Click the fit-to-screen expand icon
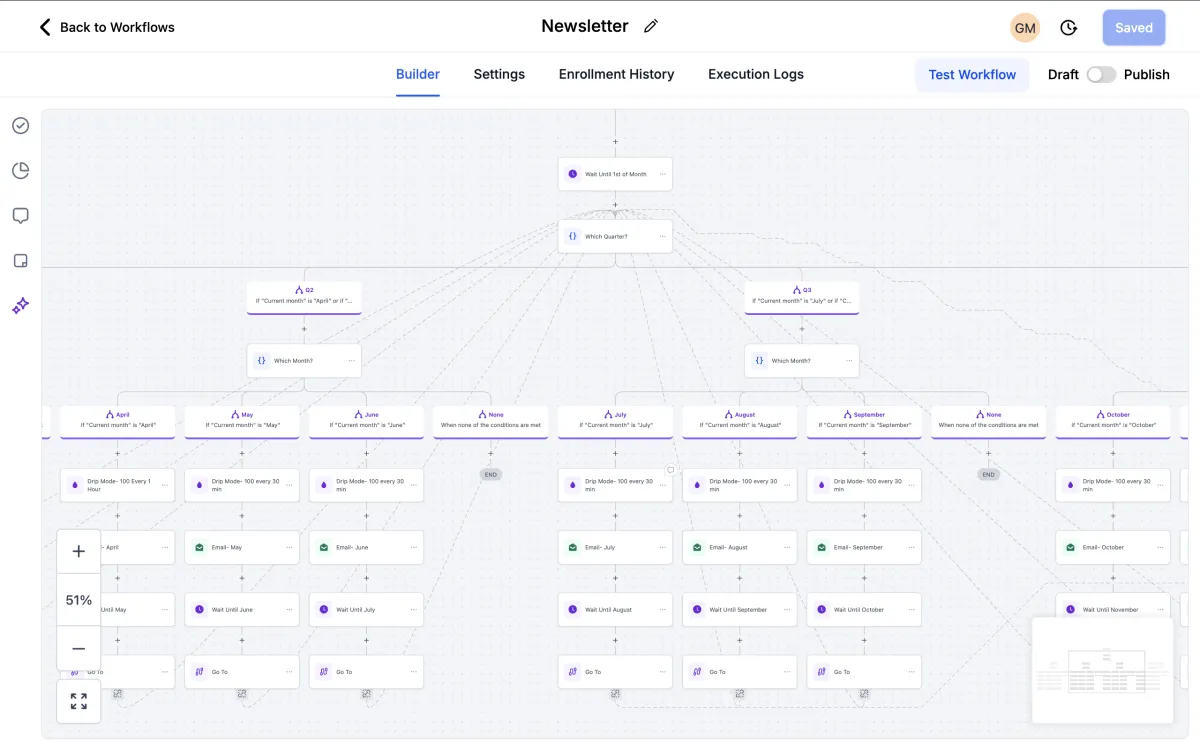This screenshot has height=750, width=1200. pyautogui.click(x=79, y=701)
